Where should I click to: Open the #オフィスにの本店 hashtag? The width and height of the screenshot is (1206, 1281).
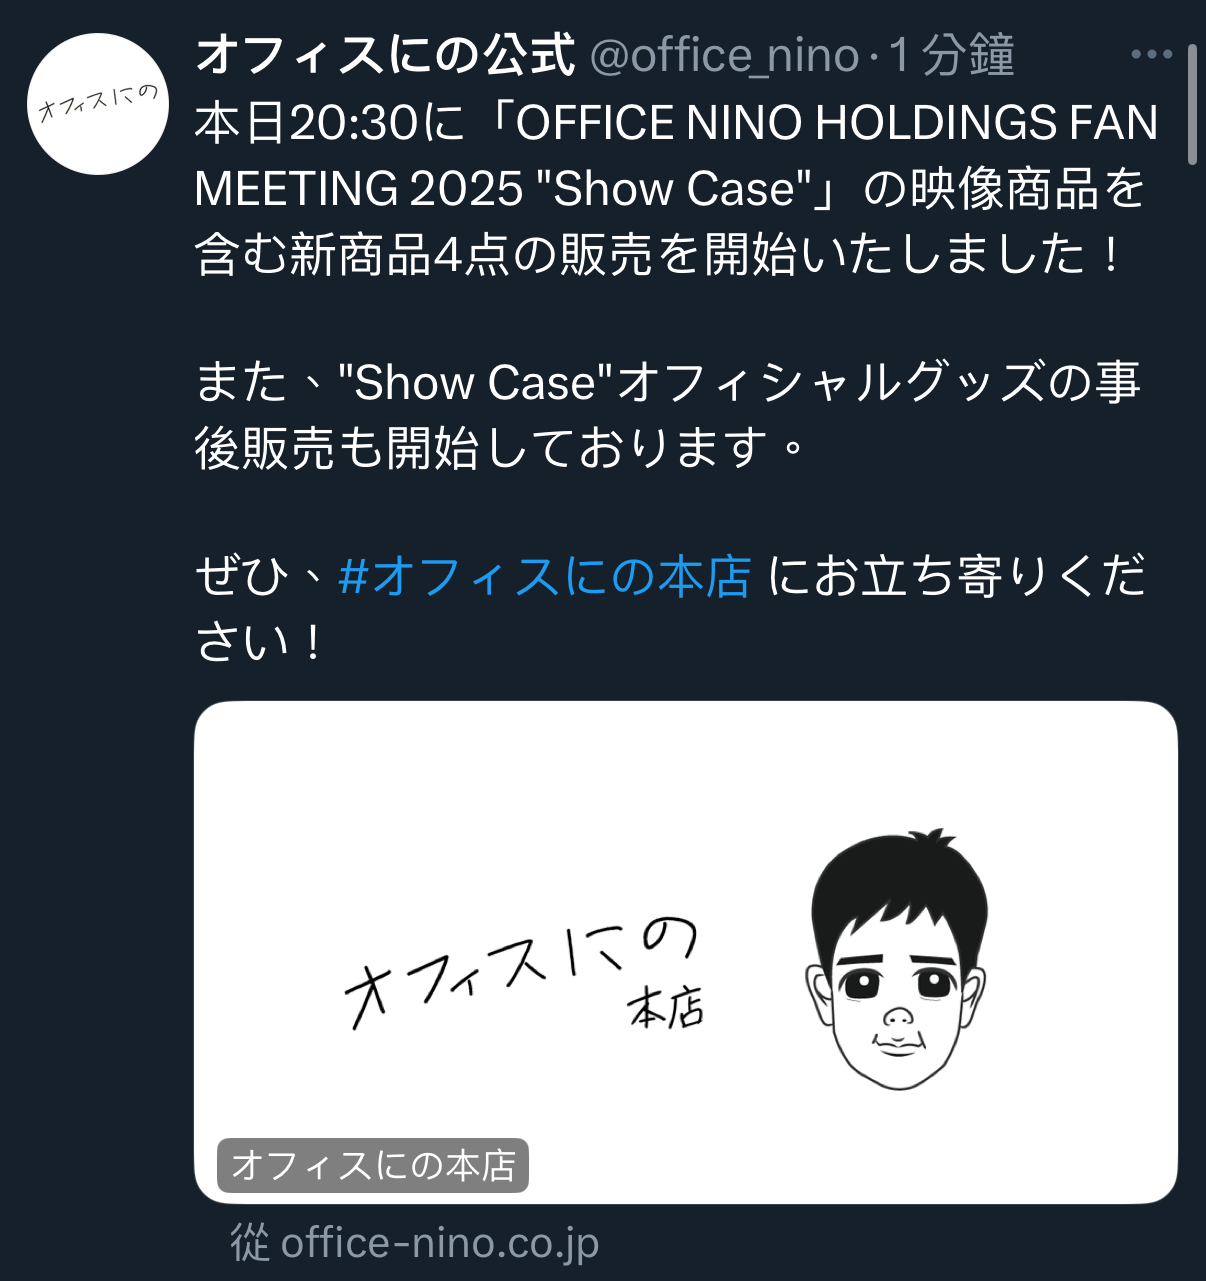click(544, 577)
